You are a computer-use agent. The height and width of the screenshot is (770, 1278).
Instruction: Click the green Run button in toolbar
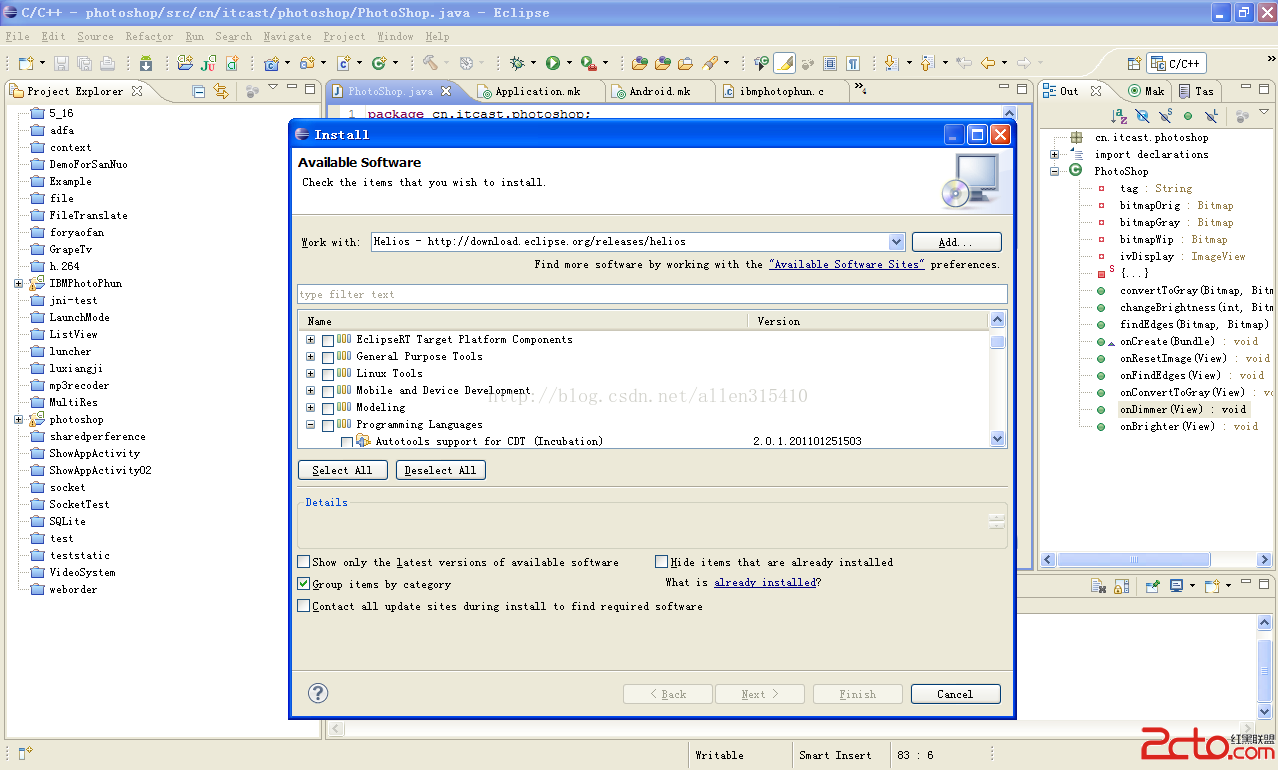tap(553, 63)
